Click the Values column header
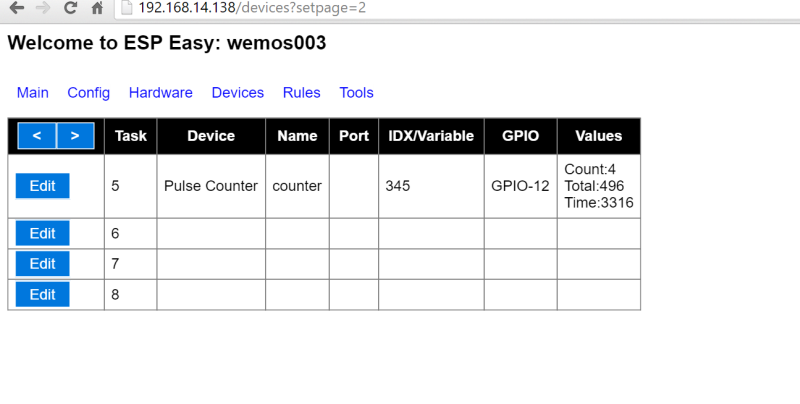The image size is (800, 404). pyautogui.click(x=599, y=136)
